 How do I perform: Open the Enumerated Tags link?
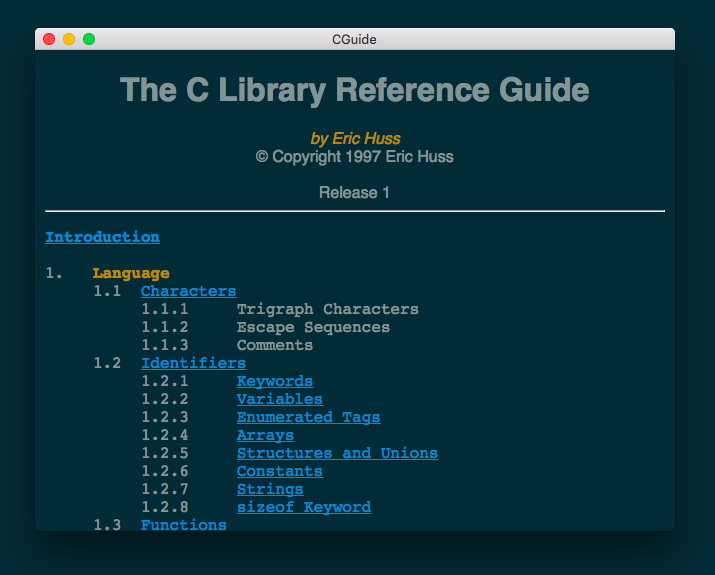point(308,417)
